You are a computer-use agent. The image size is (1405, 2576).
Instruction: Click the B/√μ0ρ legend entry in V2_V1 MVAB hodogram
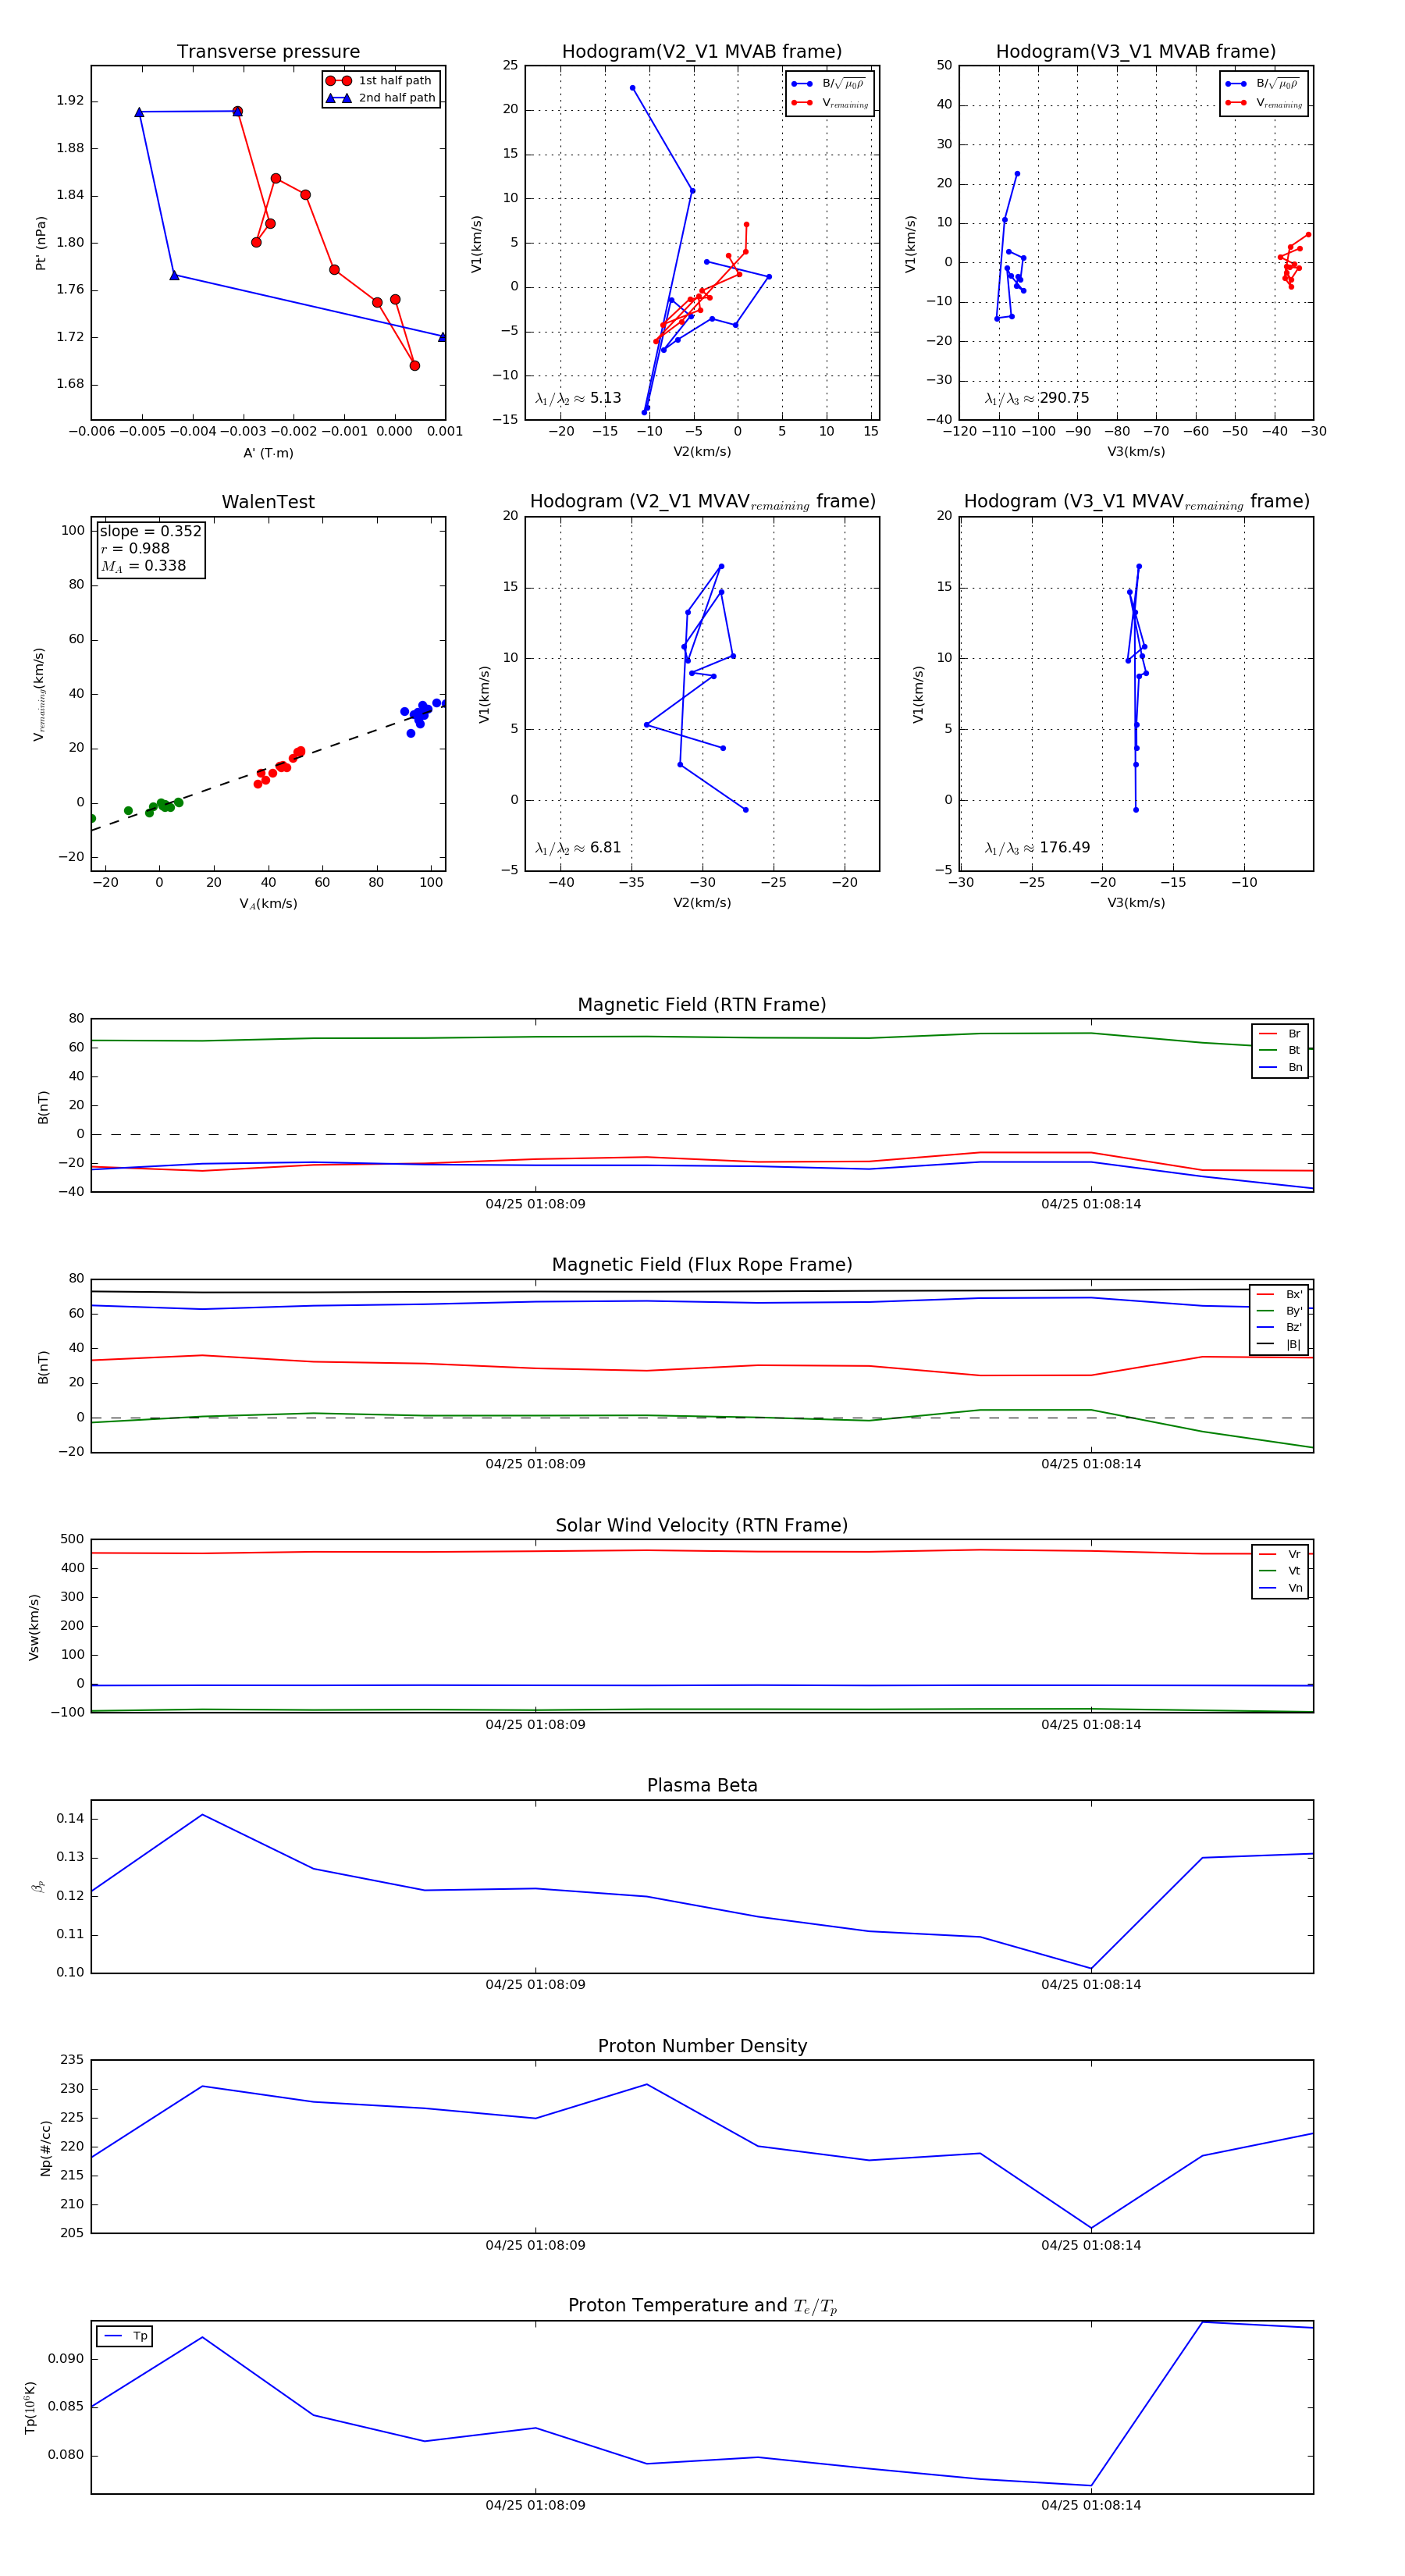830,84
